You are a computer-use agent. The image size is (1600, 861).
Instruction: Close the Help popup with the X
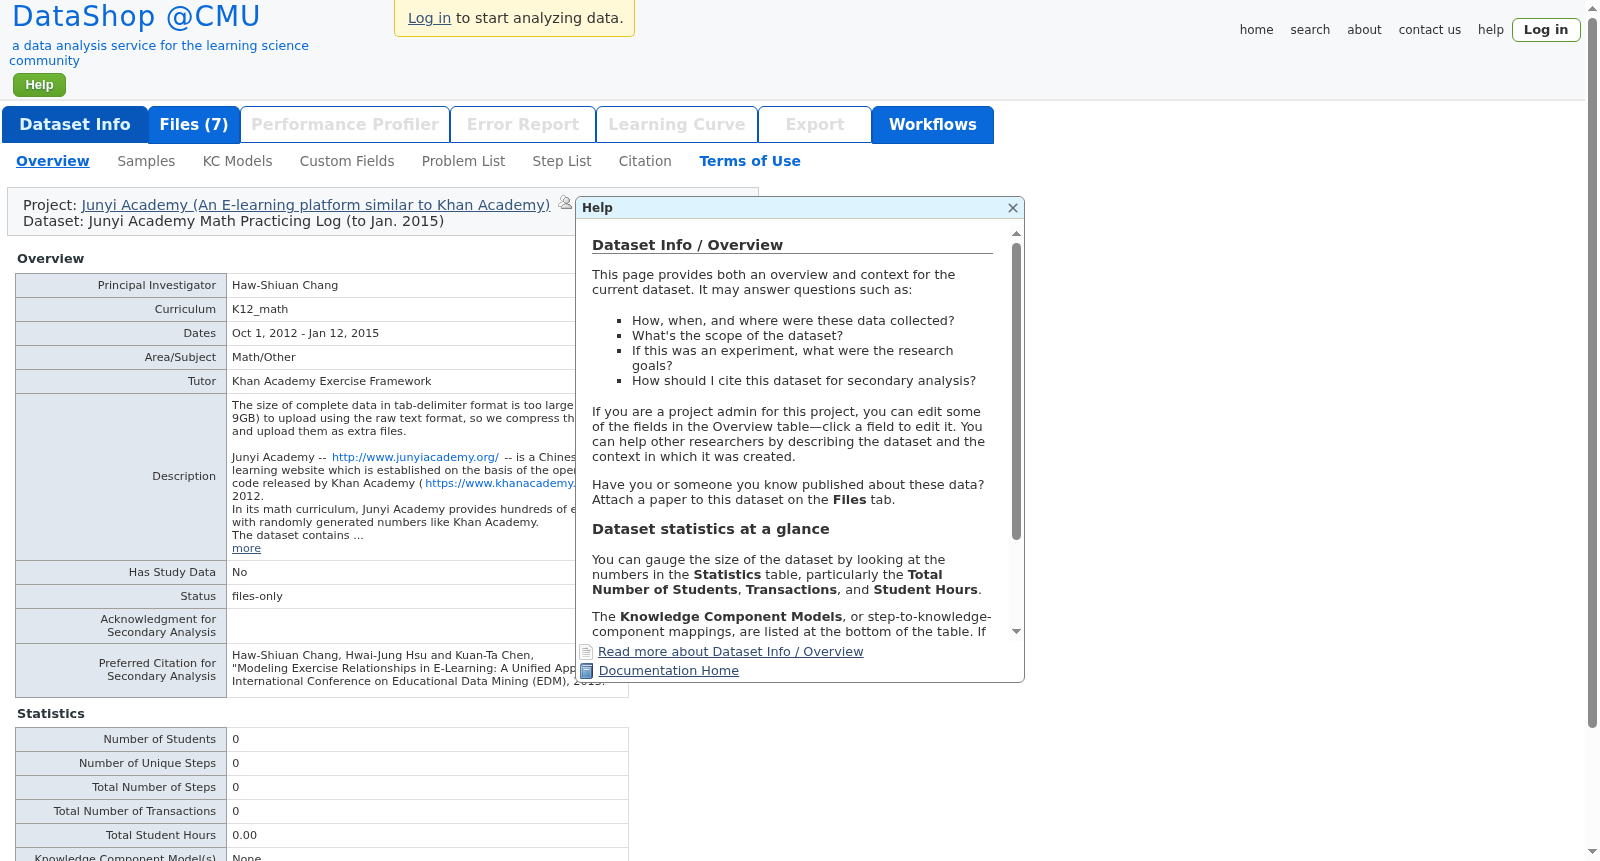[1013, 208]
